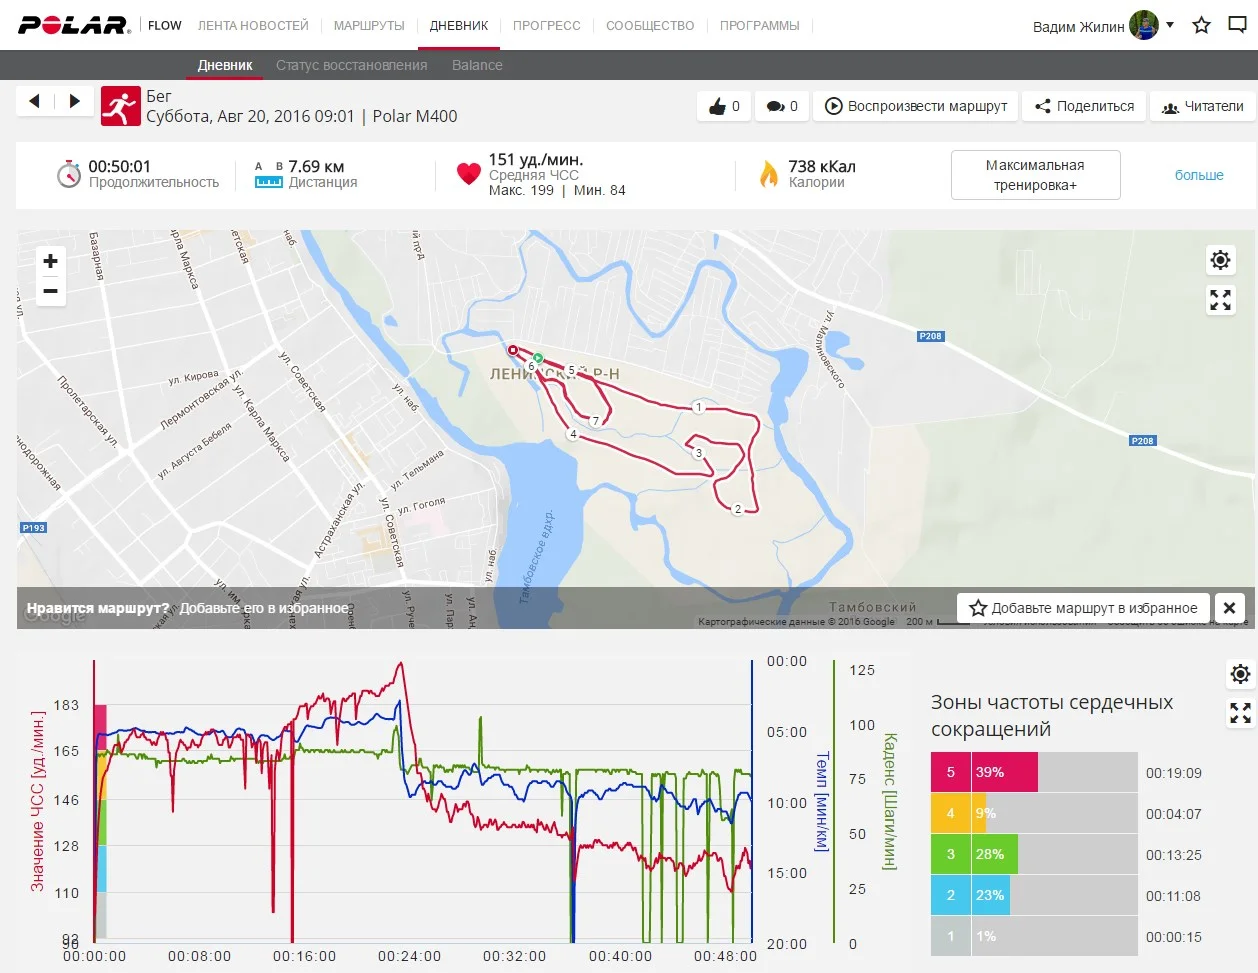The image size is (1258, 973).
Task: Select Дневник sub-tab
Action: click(x=225, y=65)
